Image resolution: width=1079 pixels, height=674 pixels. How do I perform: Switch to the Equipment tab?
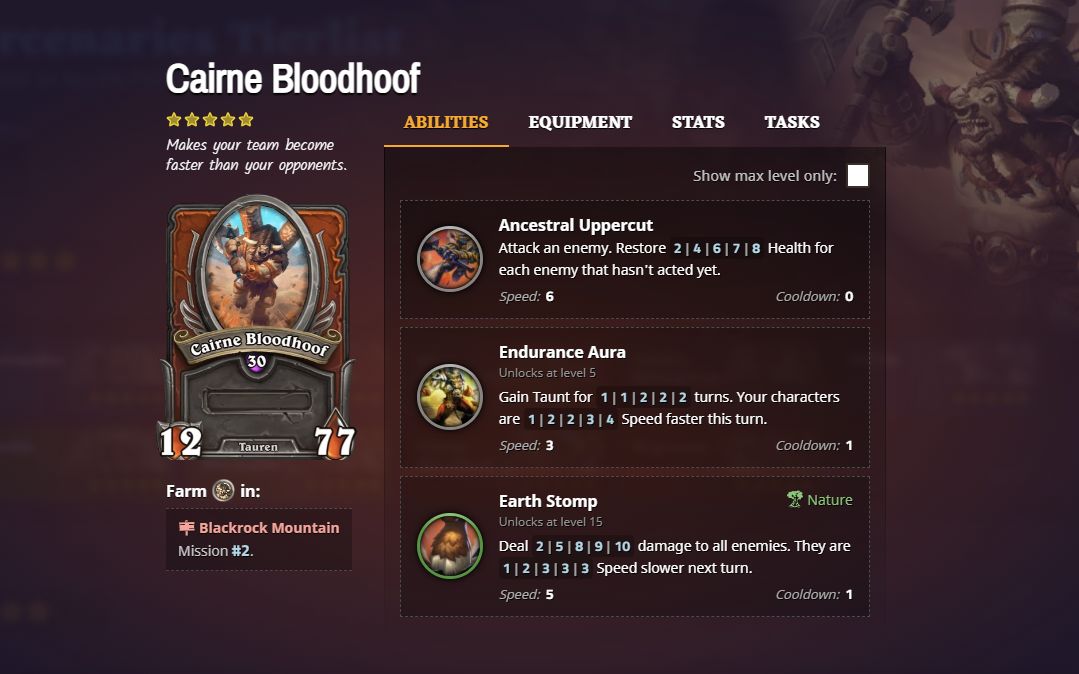580,122
